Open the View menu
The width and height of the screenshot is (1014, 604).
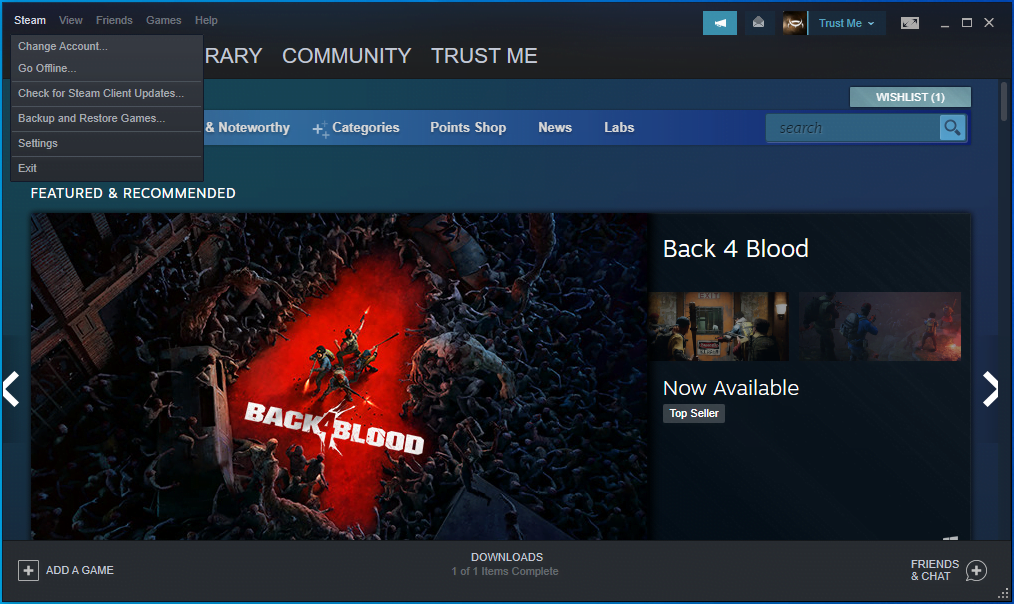(70, 20)
